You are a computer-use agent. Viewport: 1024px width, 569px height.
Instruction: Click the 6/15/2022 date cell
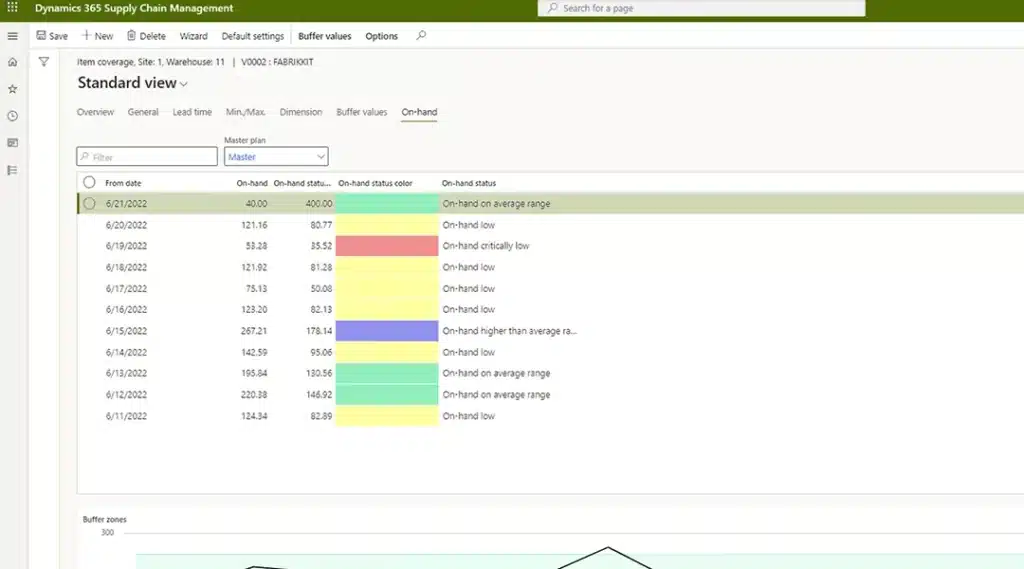click(126, 331)
